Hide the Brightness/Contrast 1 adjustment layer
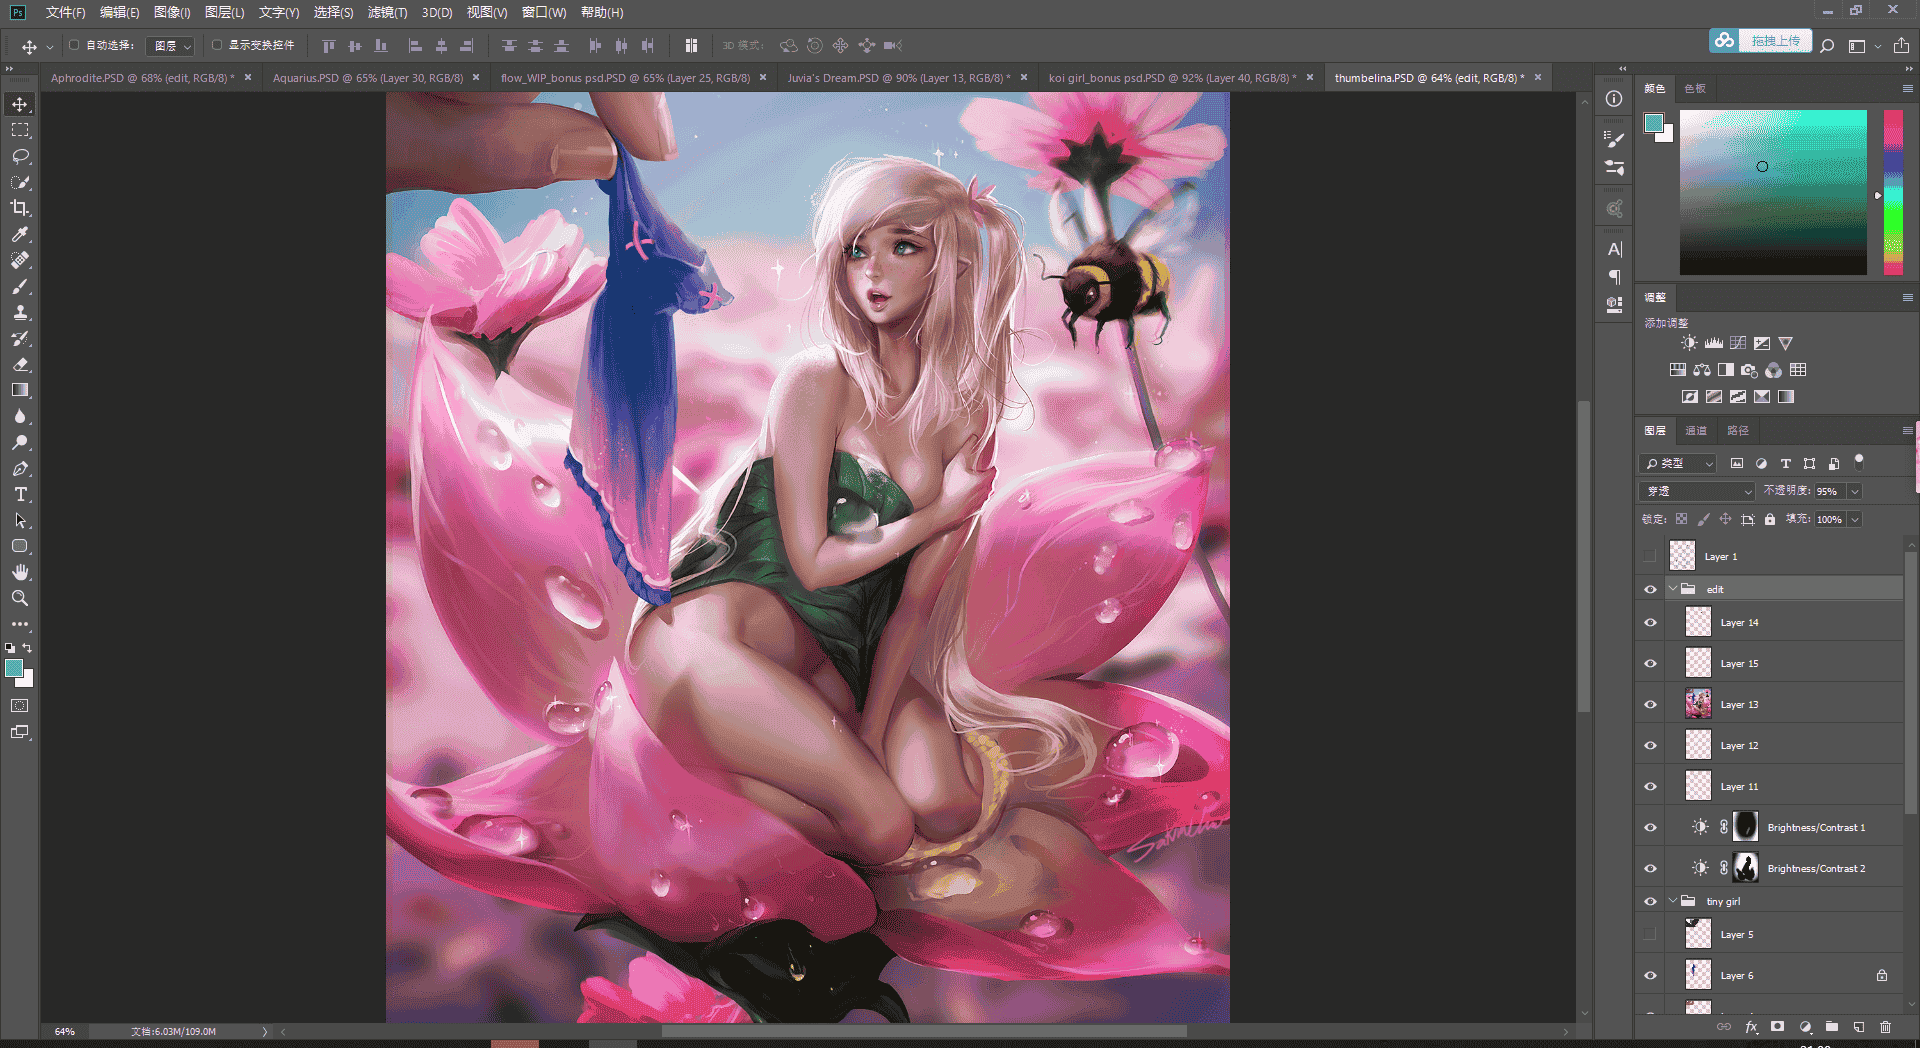1920x1048 pixels. 1650,827
